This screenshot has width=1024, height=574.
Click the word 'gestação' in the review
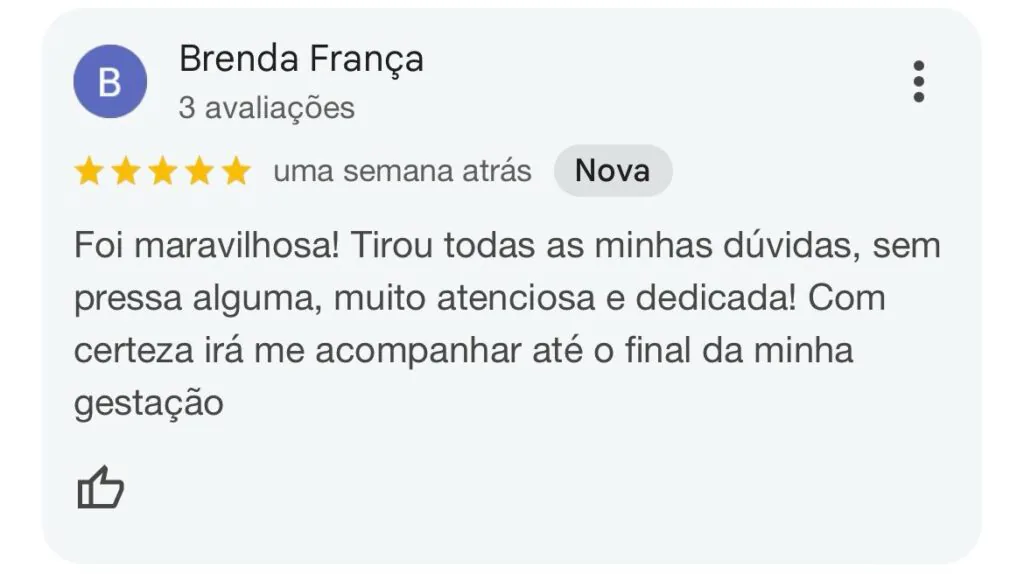tap(149, 403)
